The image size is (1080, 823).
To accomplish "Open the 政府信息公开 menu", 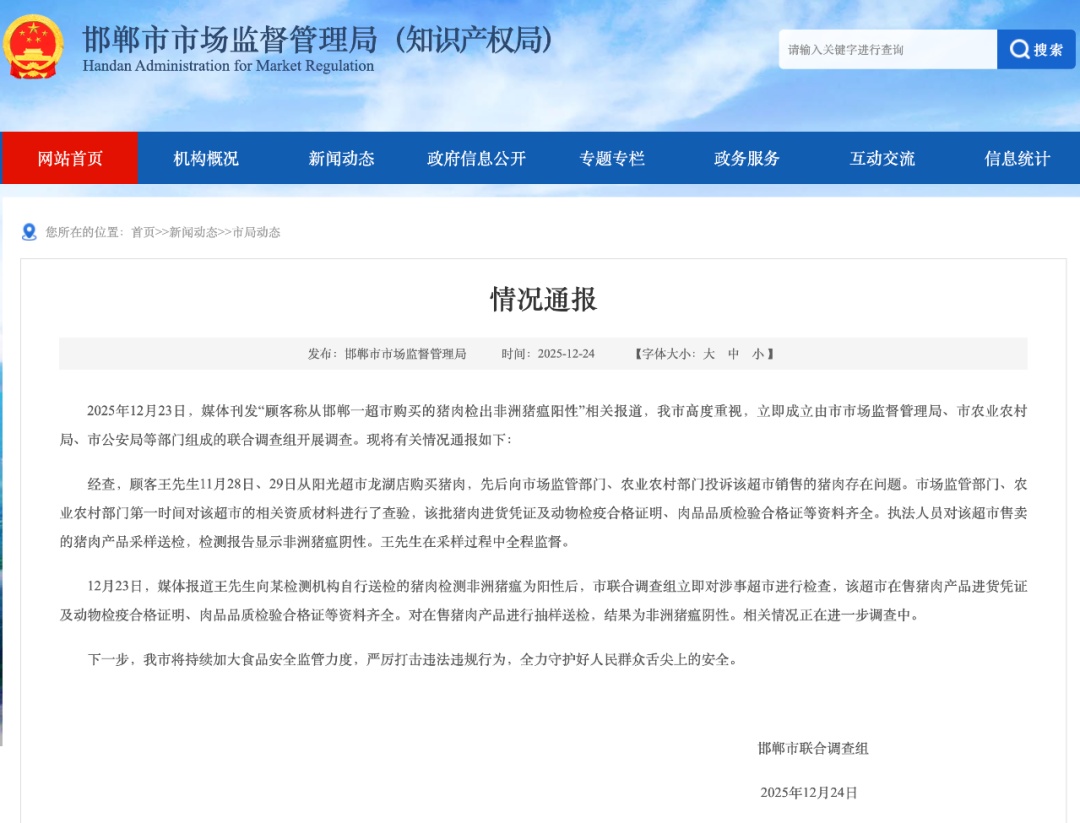I will [x=477, y=158].
